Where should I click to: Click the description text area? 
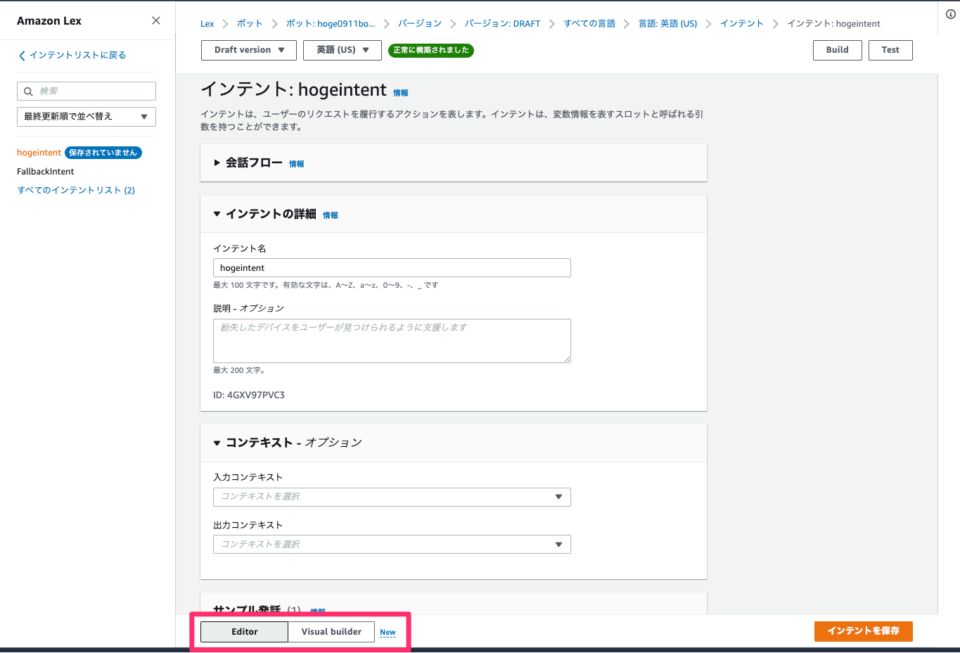392,341
